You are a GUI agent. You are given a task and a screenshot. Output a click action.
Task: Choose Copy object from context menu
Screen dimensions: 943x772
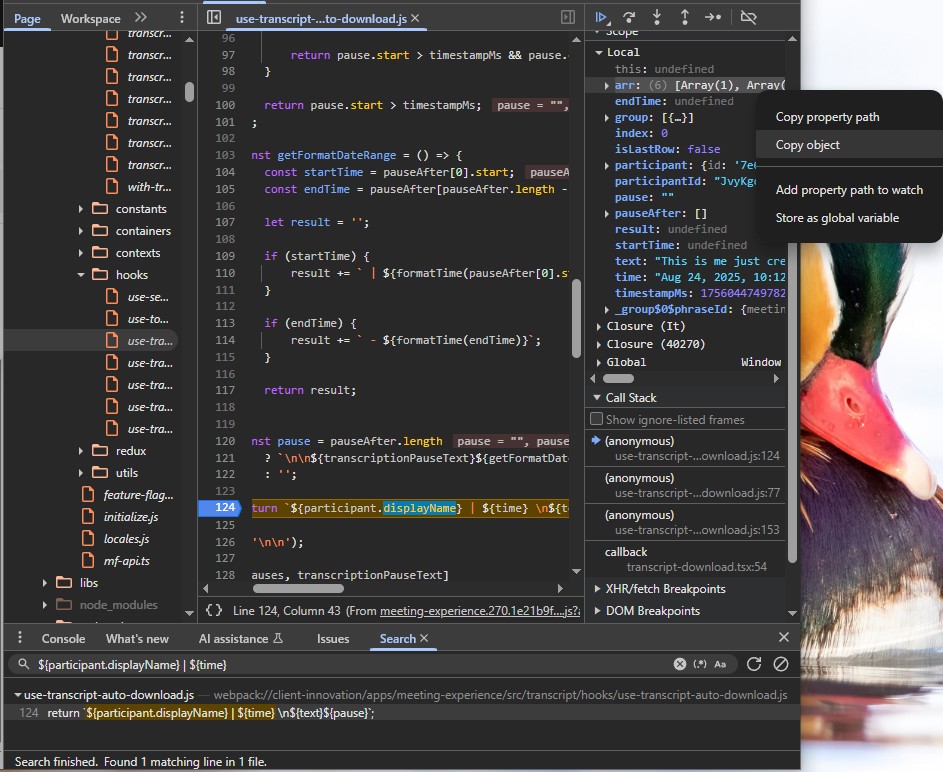point(808,145)
